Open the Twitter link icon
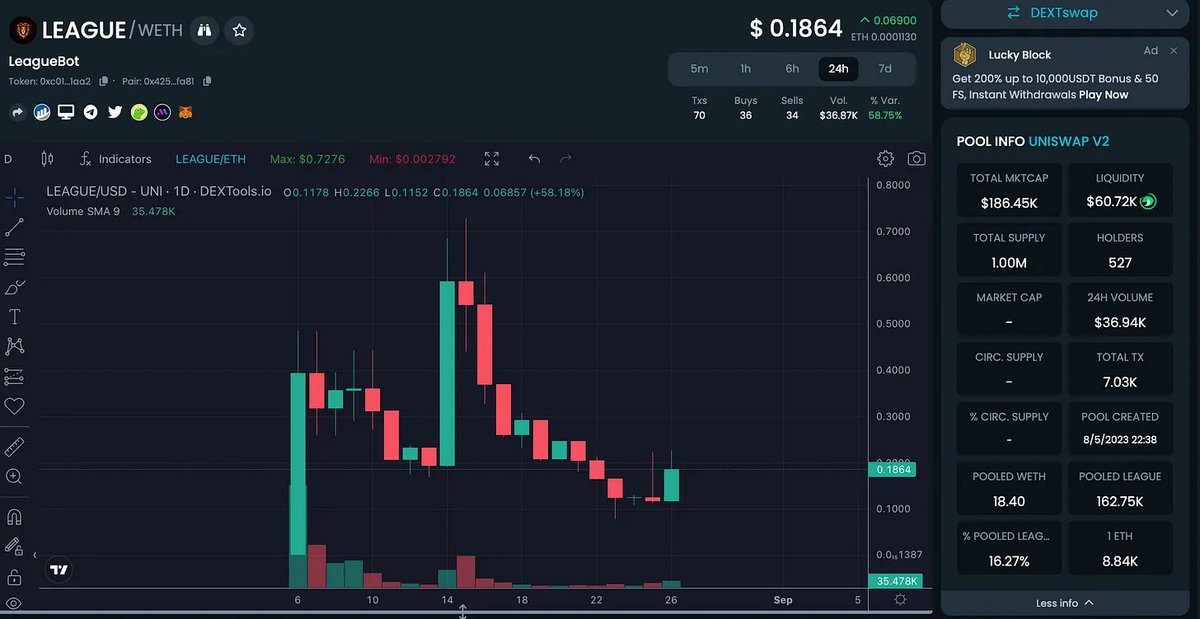The image size is (1200, 619). (x=115, y=113)
